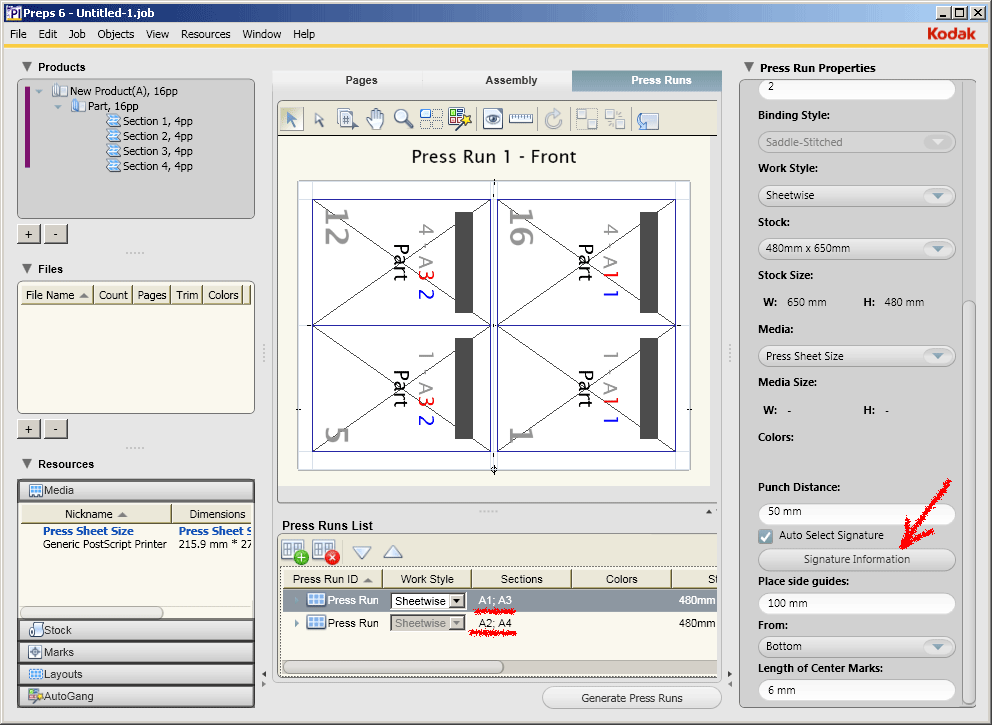Click the Press Runs List horizontal scrollbar
Viewport: 992px width, 725px height.
tap(394, 667)
